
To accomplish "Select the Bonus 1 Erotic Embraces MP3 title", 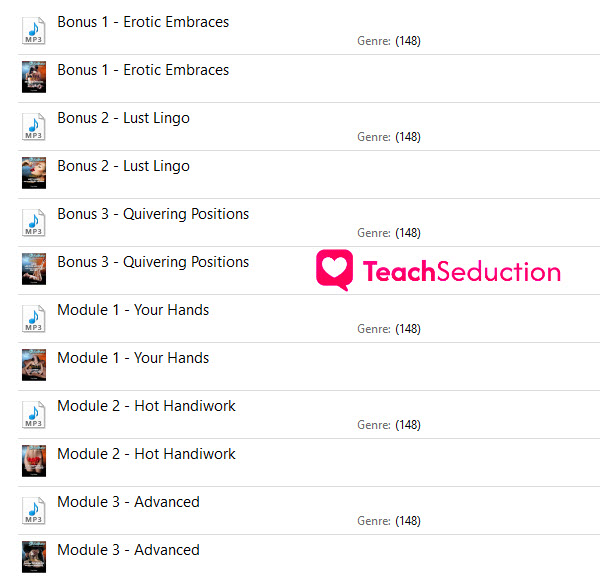I will pos(143,22).
